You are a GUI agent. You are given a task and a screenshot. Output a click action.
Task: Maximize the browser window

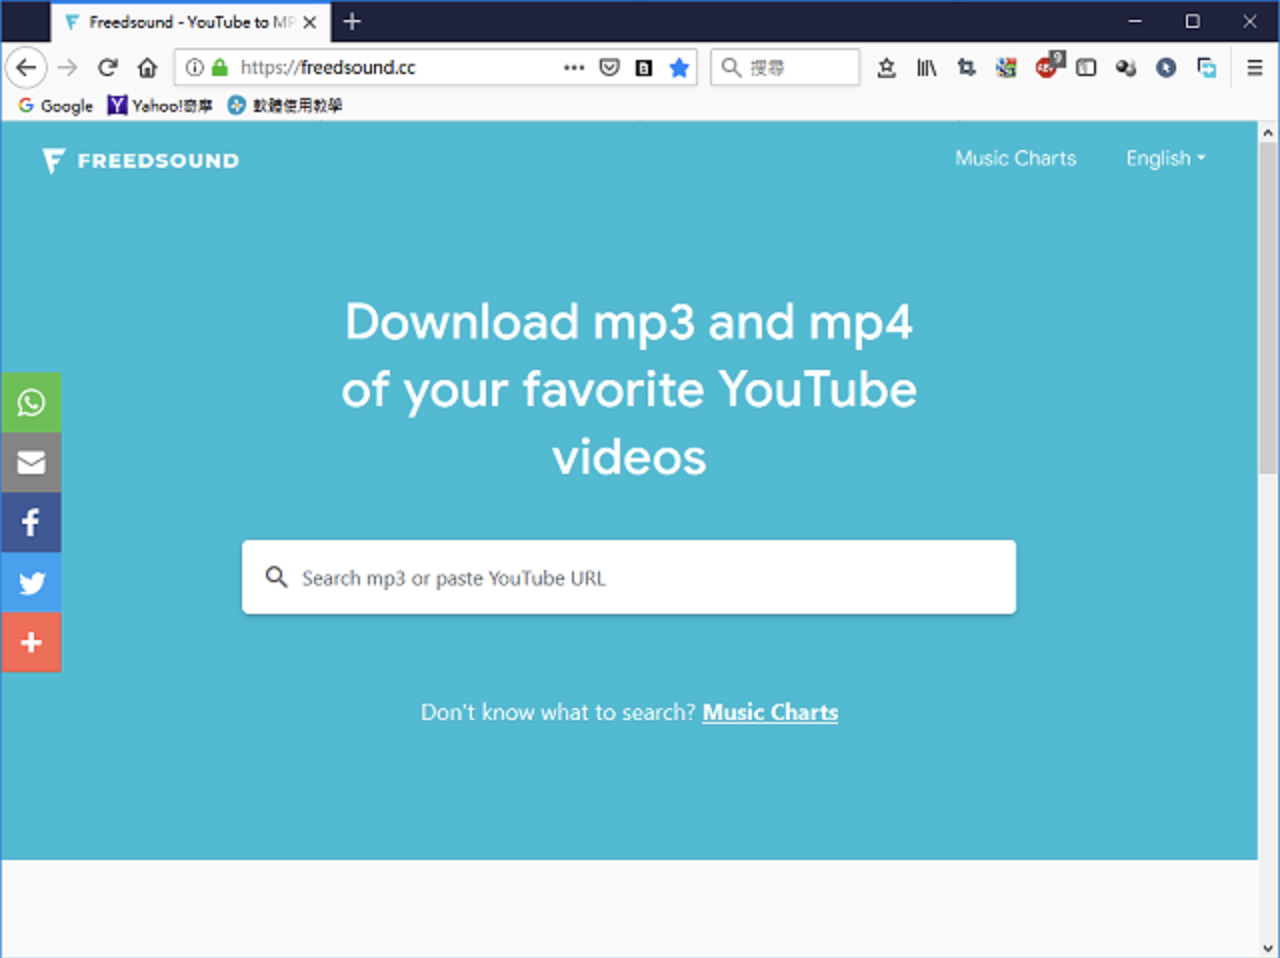click(1192, 21)
